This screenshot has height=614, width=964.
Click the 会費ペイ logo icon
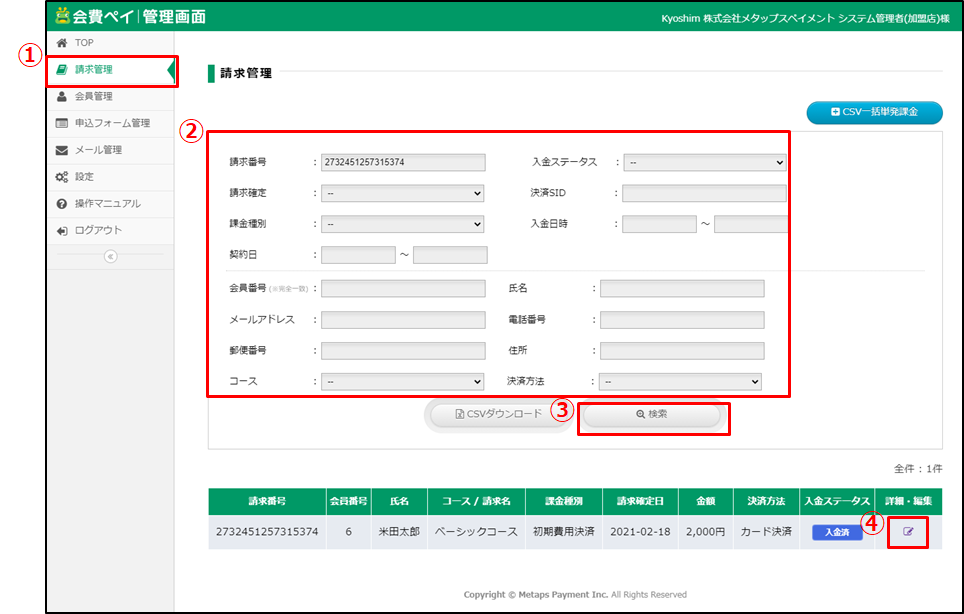pyautogui.click(x=63, y=16)
